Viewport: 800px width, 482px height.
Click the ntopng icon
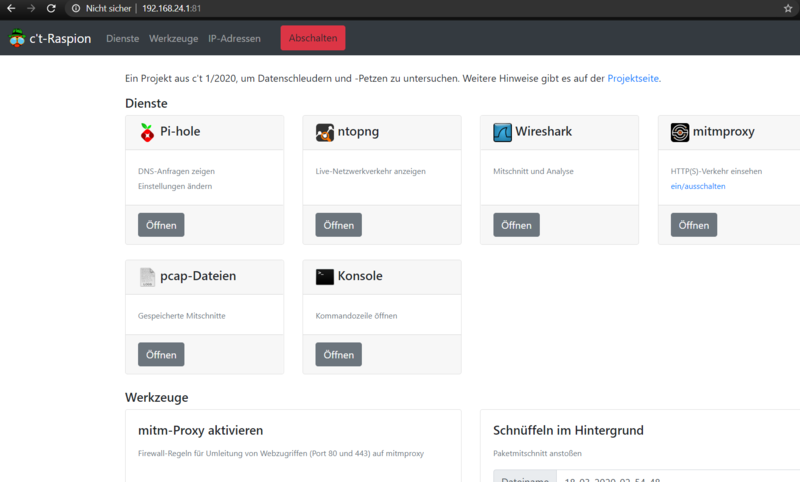pos(324,133)
